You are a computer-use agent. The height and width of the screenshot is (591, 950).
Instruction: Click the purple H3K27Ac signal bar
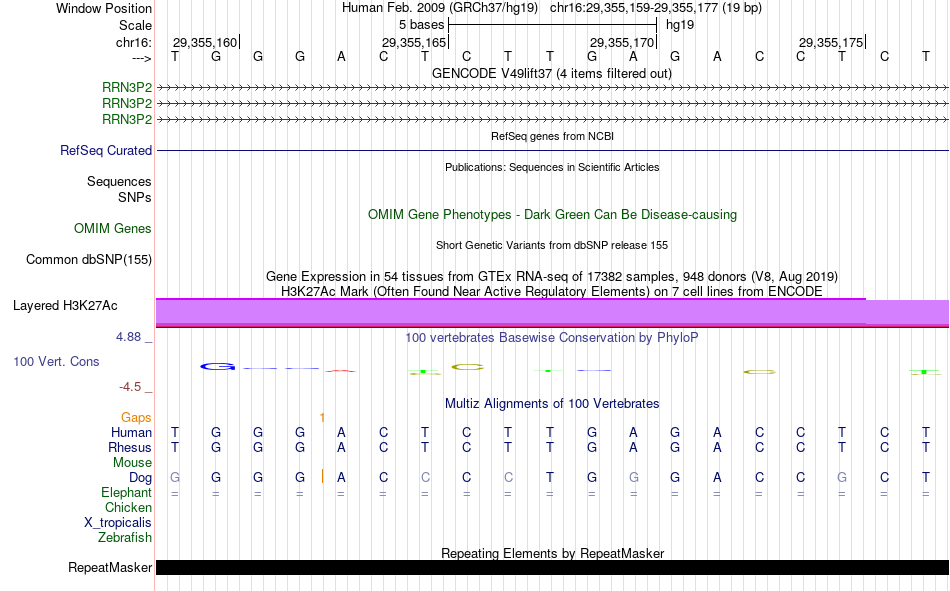coord(552,313)
